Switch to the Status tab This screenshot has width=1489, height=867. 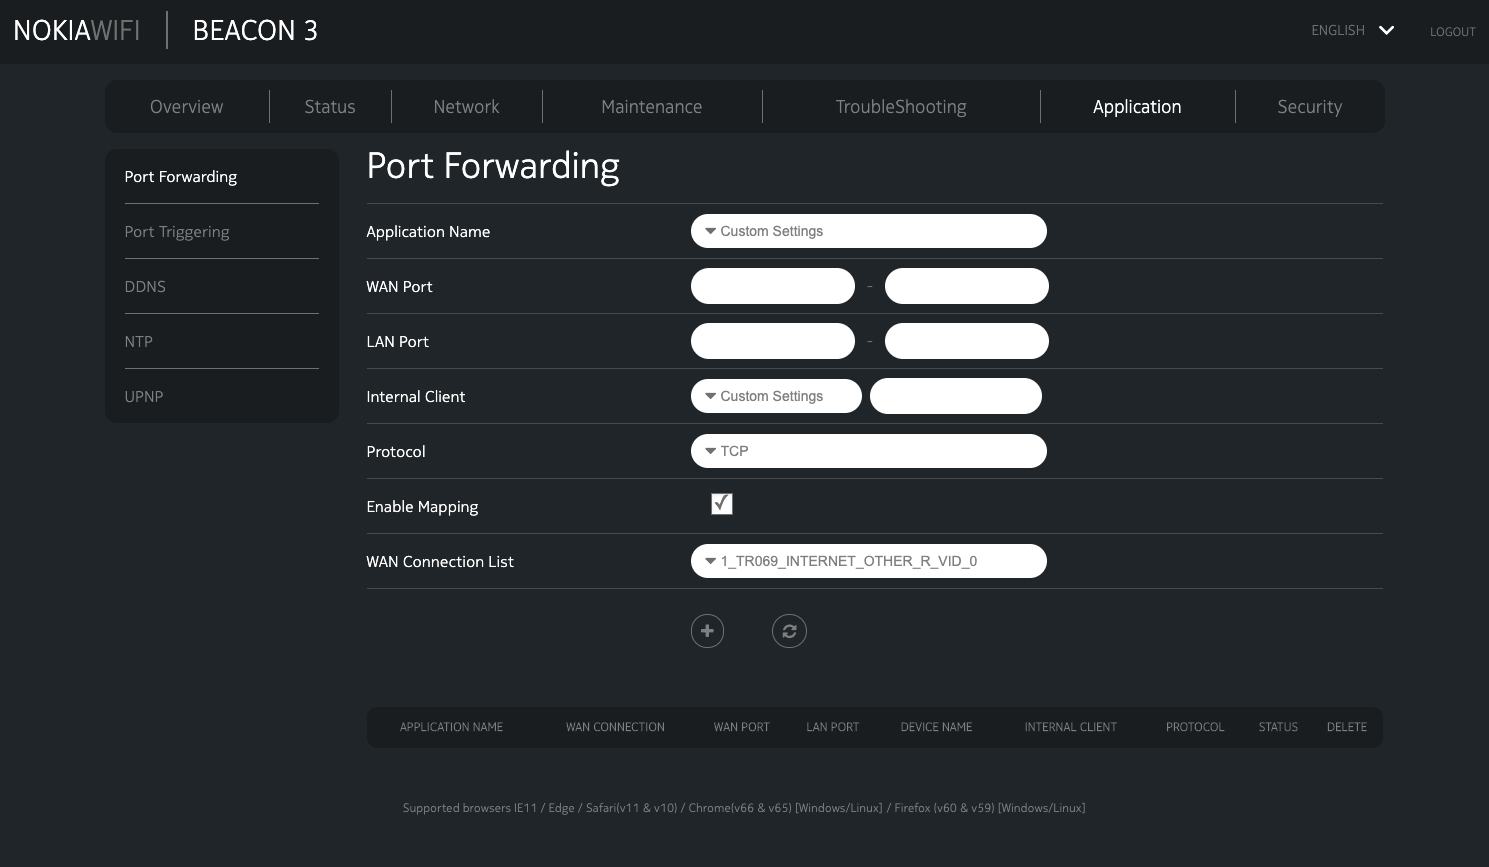(330, 107)
